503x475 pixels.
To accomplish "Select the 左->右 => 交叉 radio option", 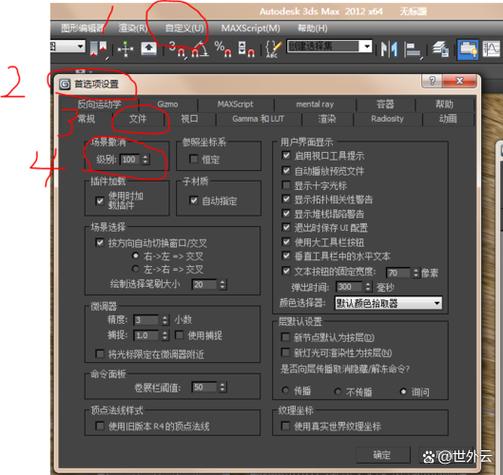I will point(135,268).
